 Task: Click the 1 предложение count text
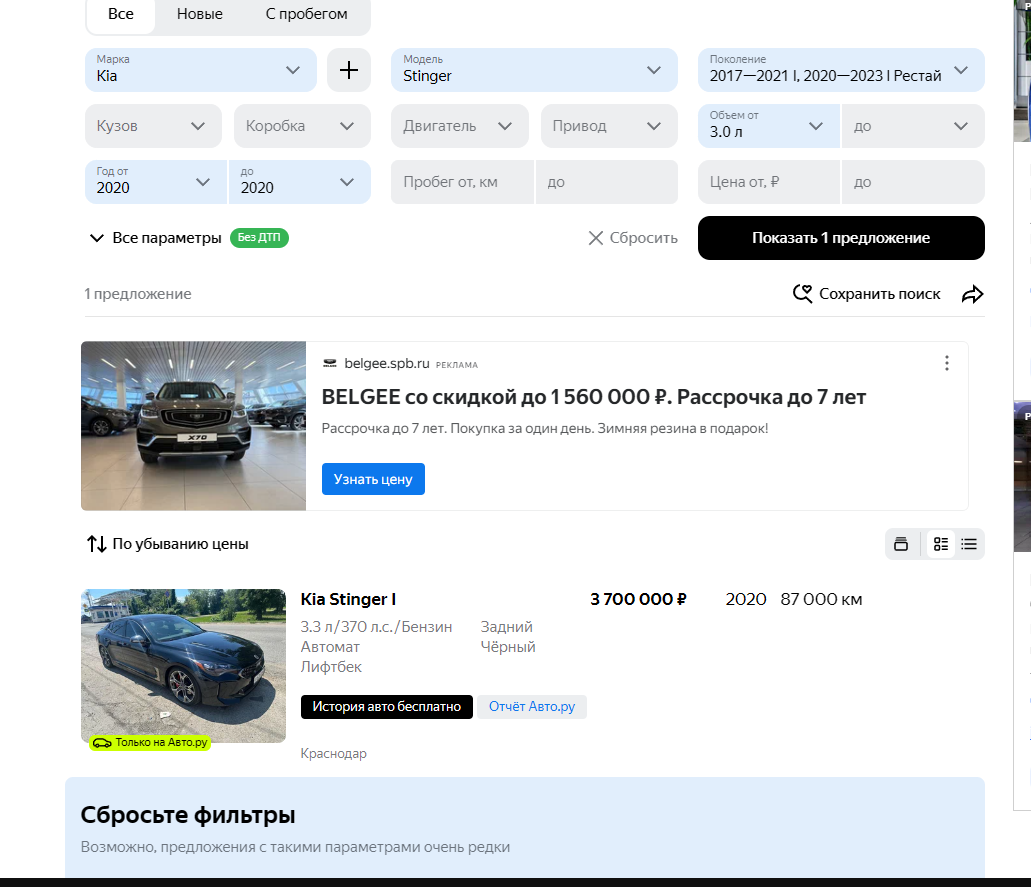tap(138, 294)
